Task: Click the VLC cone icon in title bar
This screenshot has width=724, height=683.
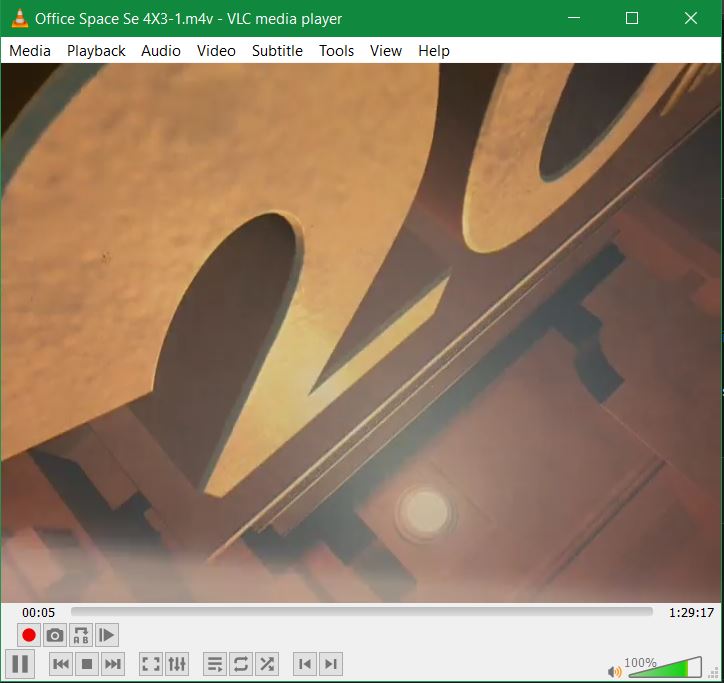Action: [19, 18]
